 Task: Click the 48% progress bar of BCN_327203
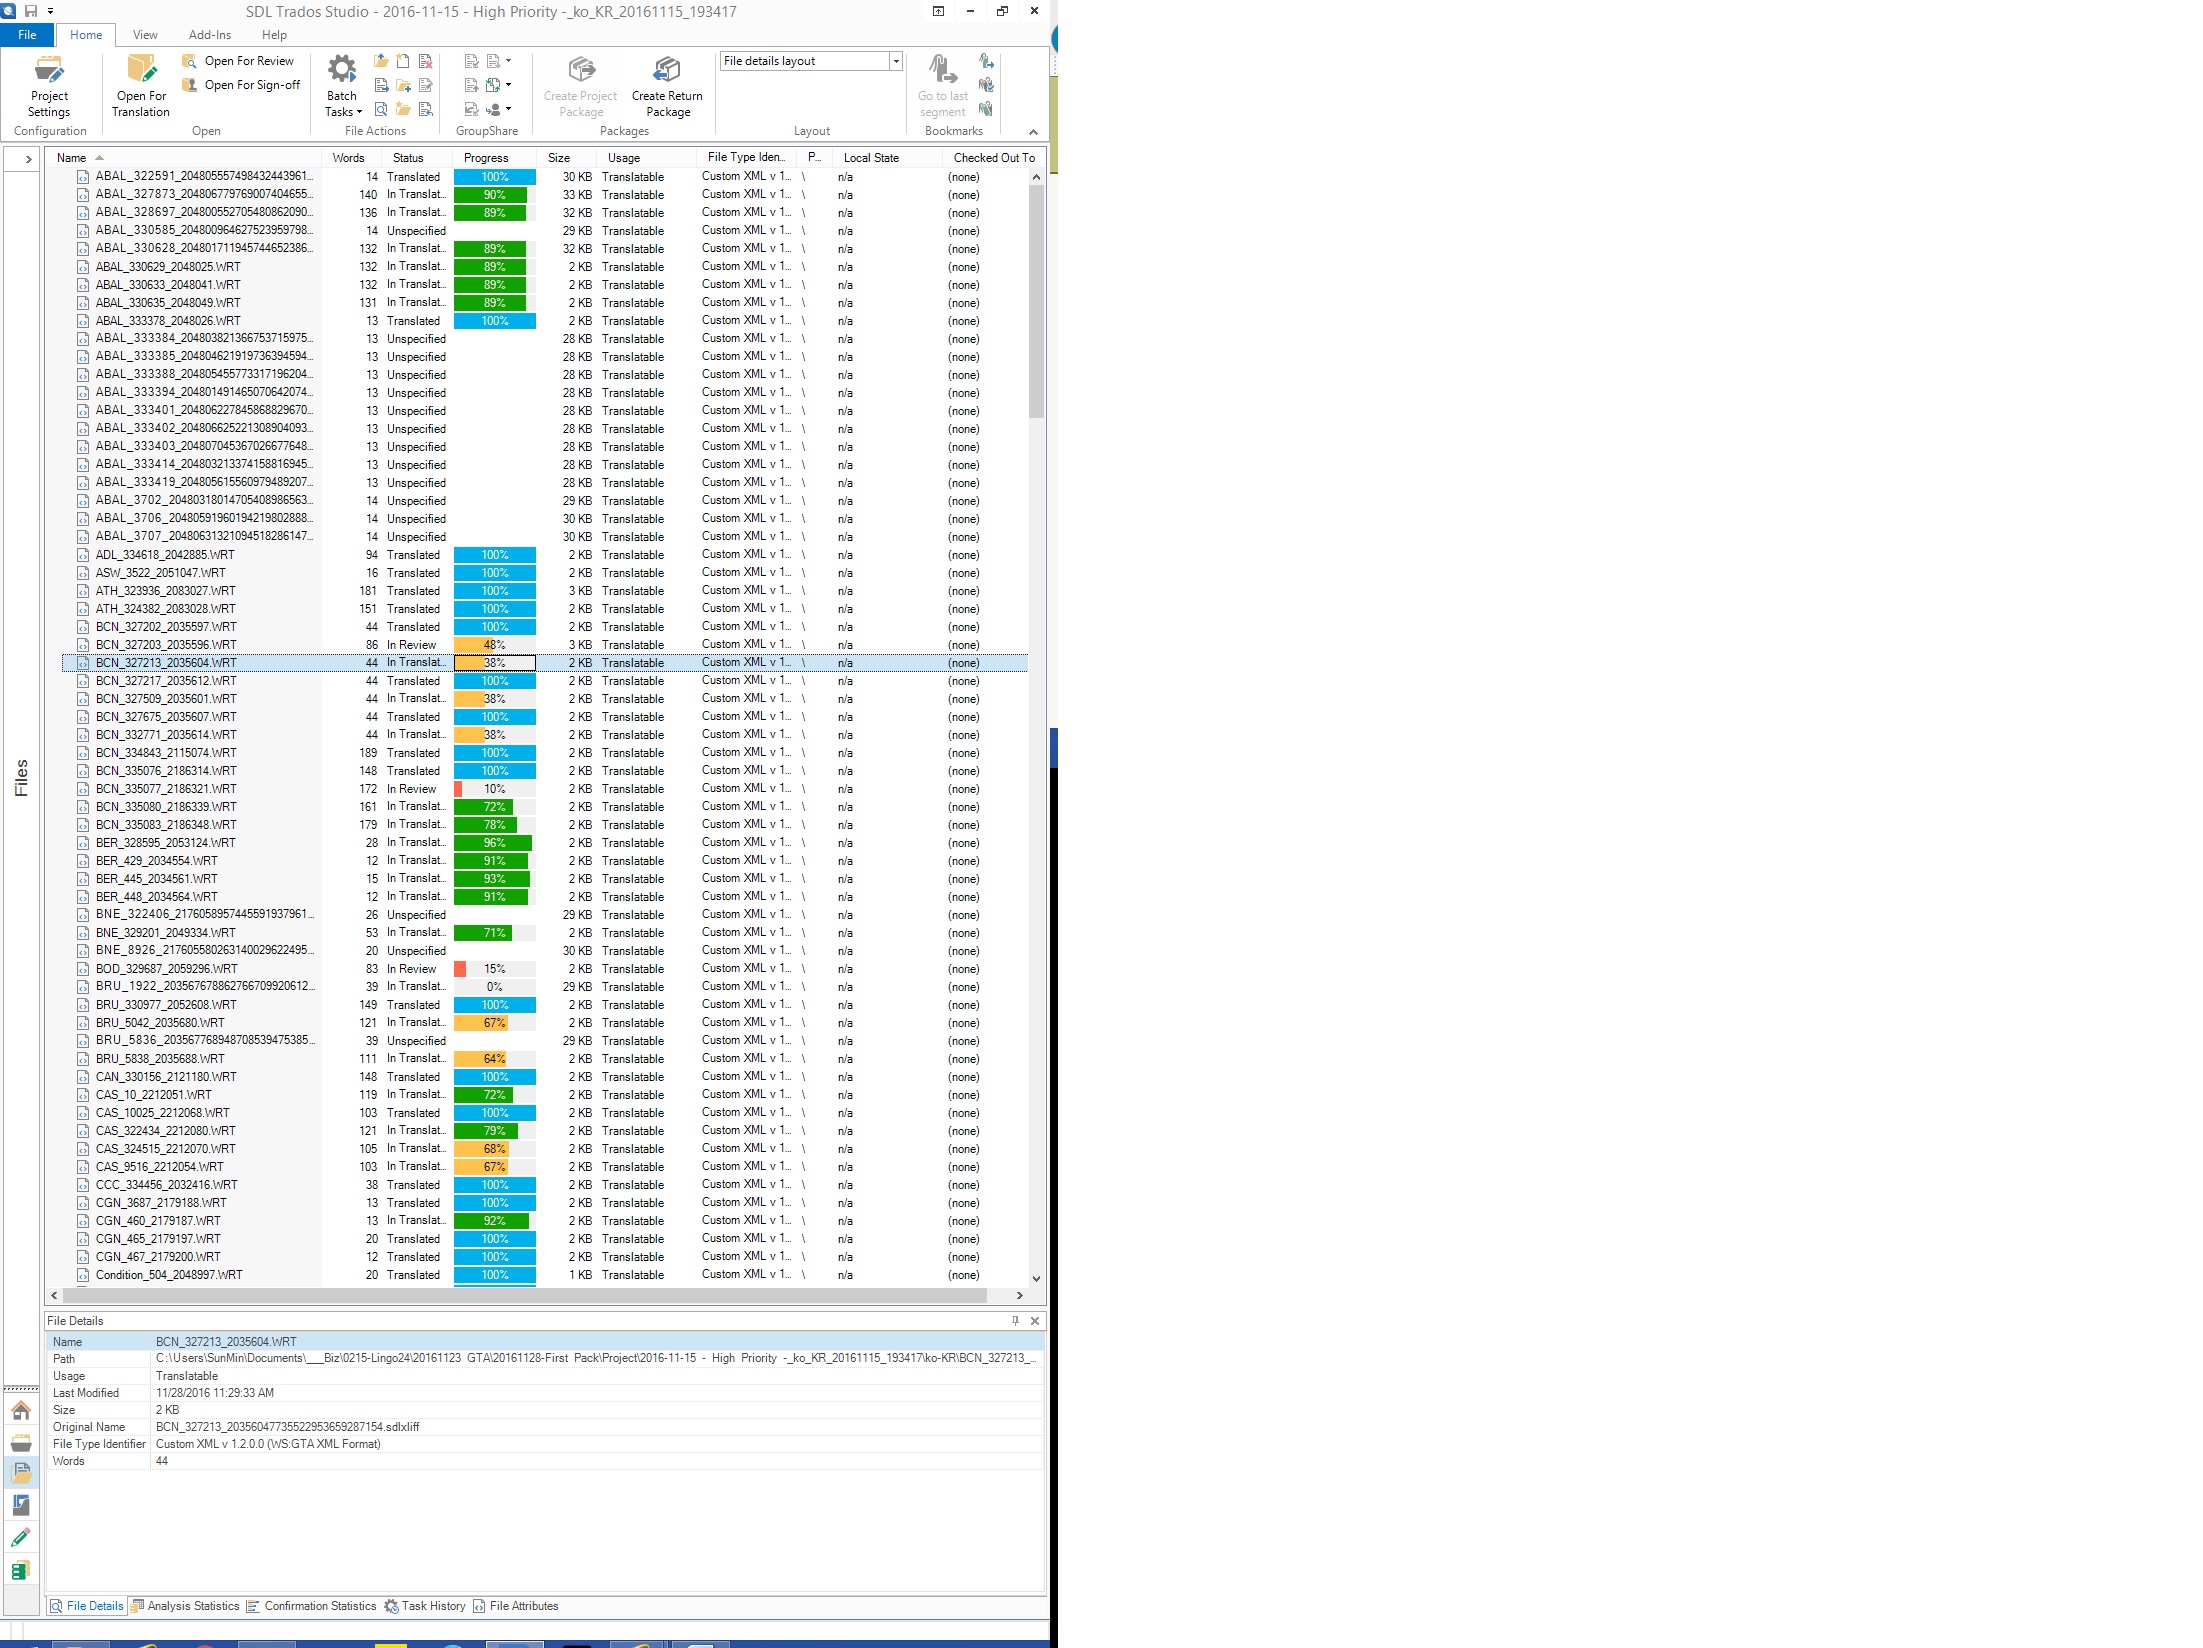click(x=495, y=645)
